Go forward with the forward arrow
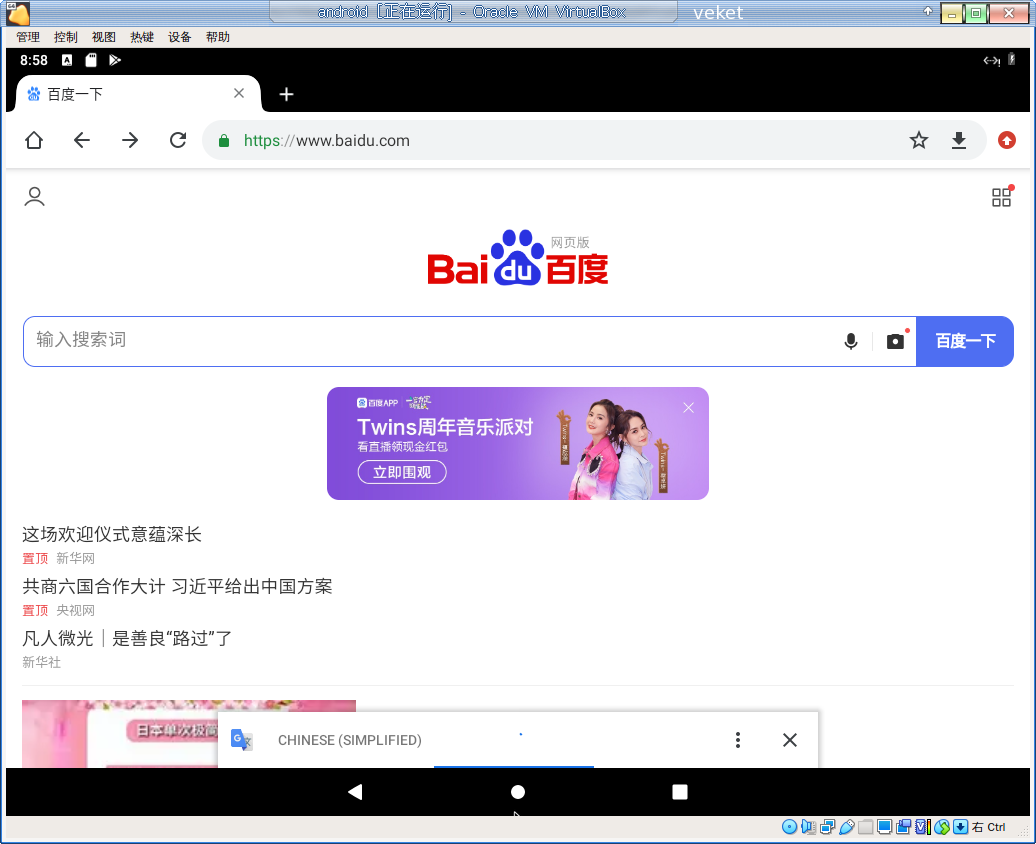1036x844 pixels. 130,140
